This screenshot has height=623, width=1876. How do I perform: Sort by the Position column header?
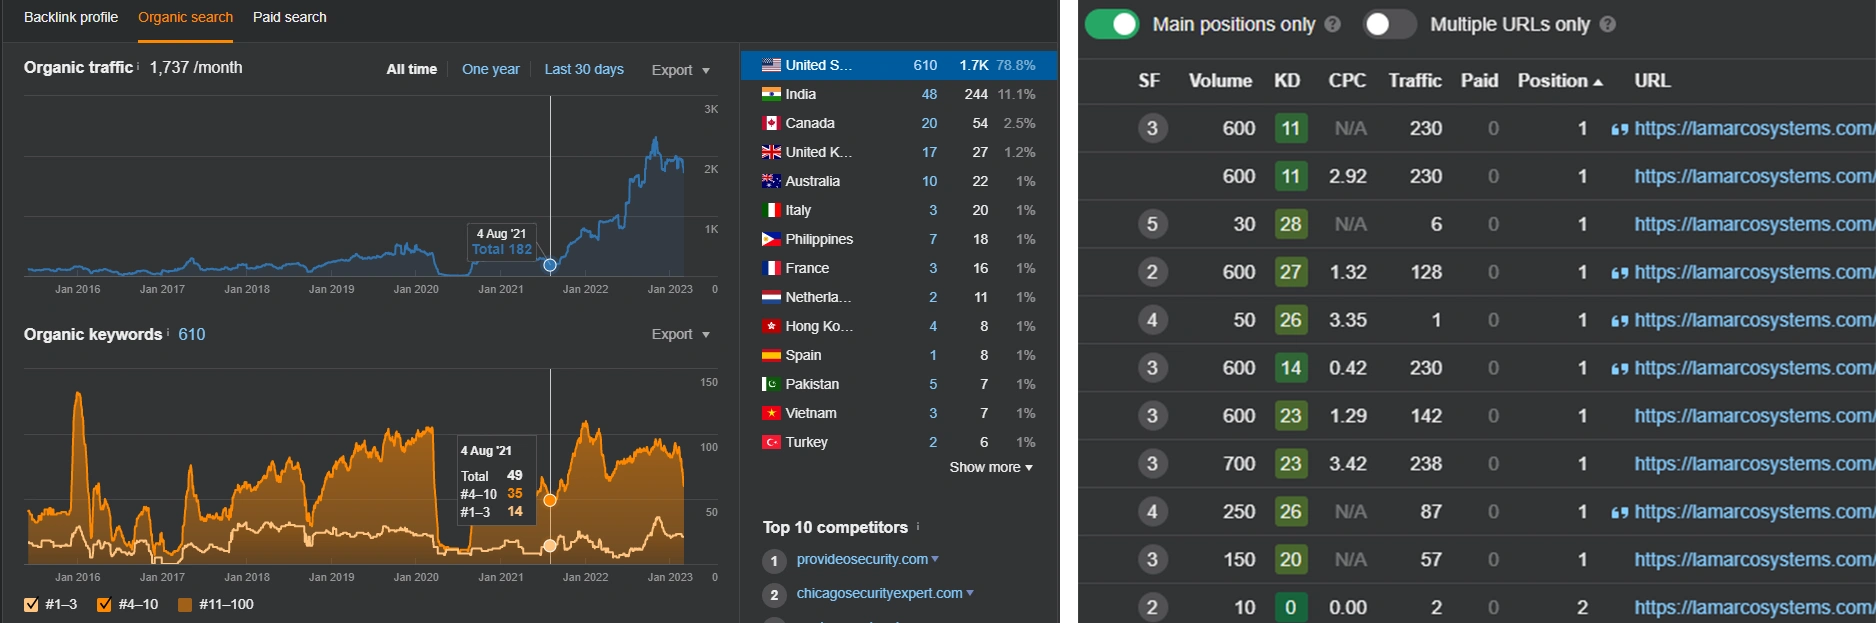tap(1559, 81)
